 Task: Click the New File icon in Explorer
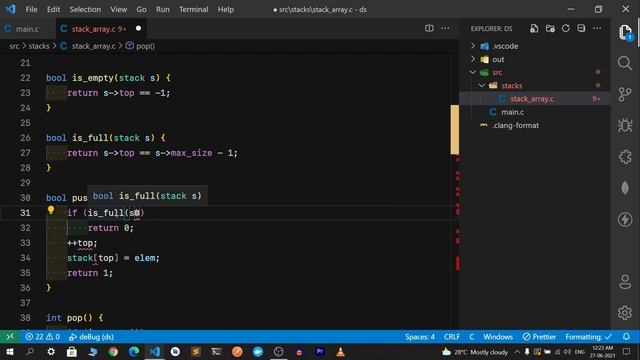[534, 29]
